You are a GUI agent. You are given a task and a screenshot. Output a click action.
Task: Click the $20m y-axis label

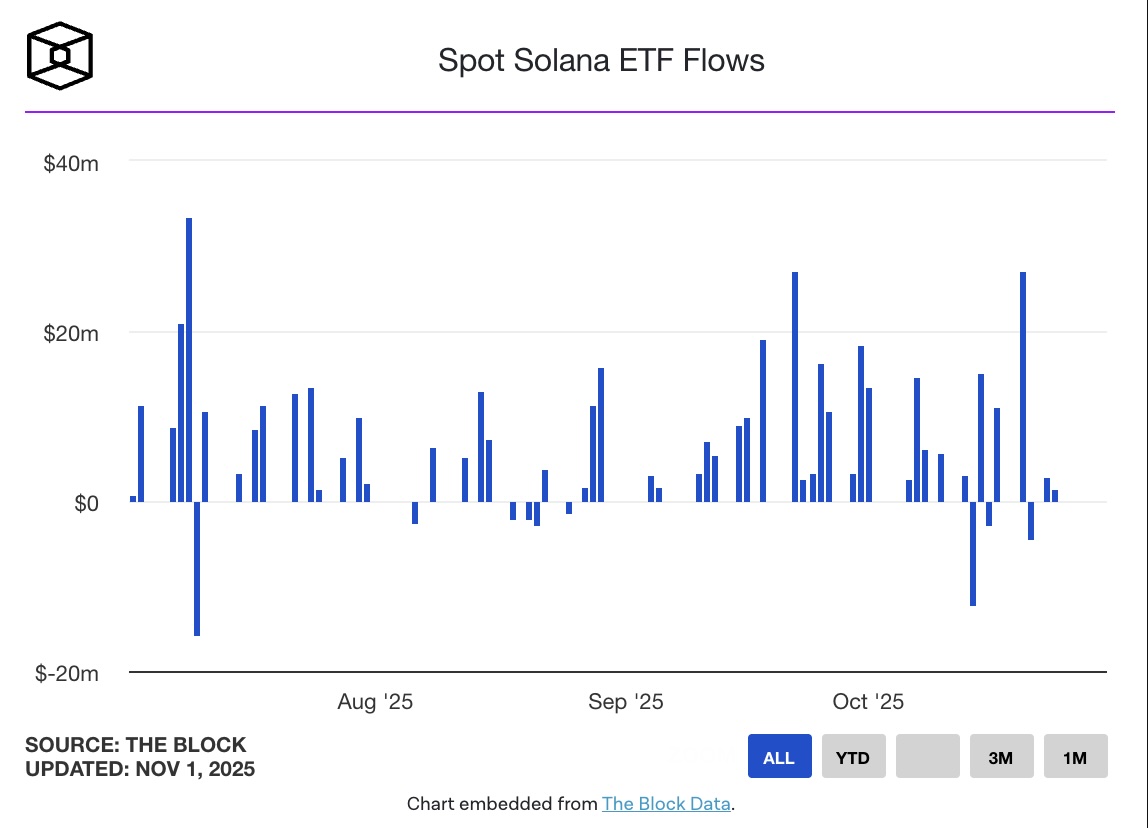[71, 333]
